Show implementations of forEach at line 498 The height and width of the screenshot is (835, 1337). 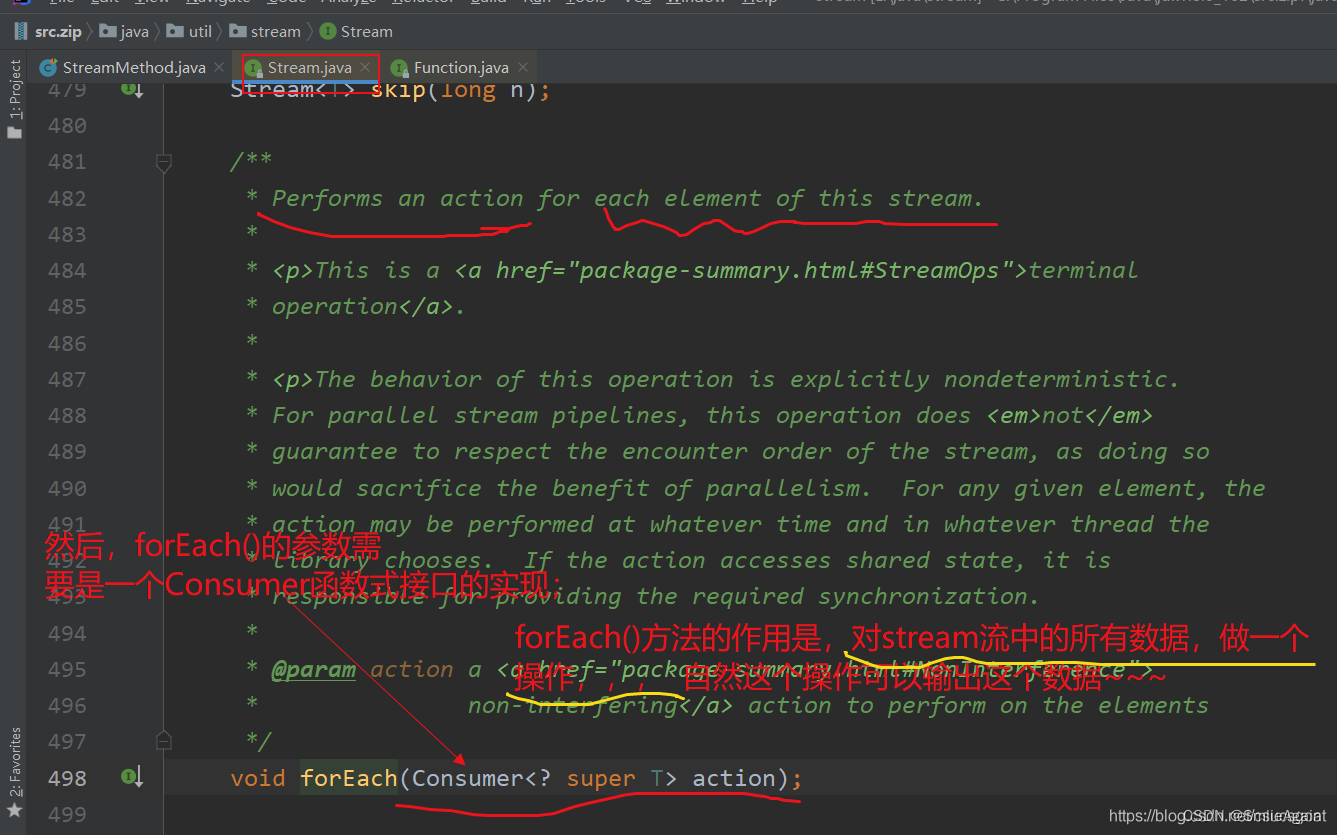132,777
